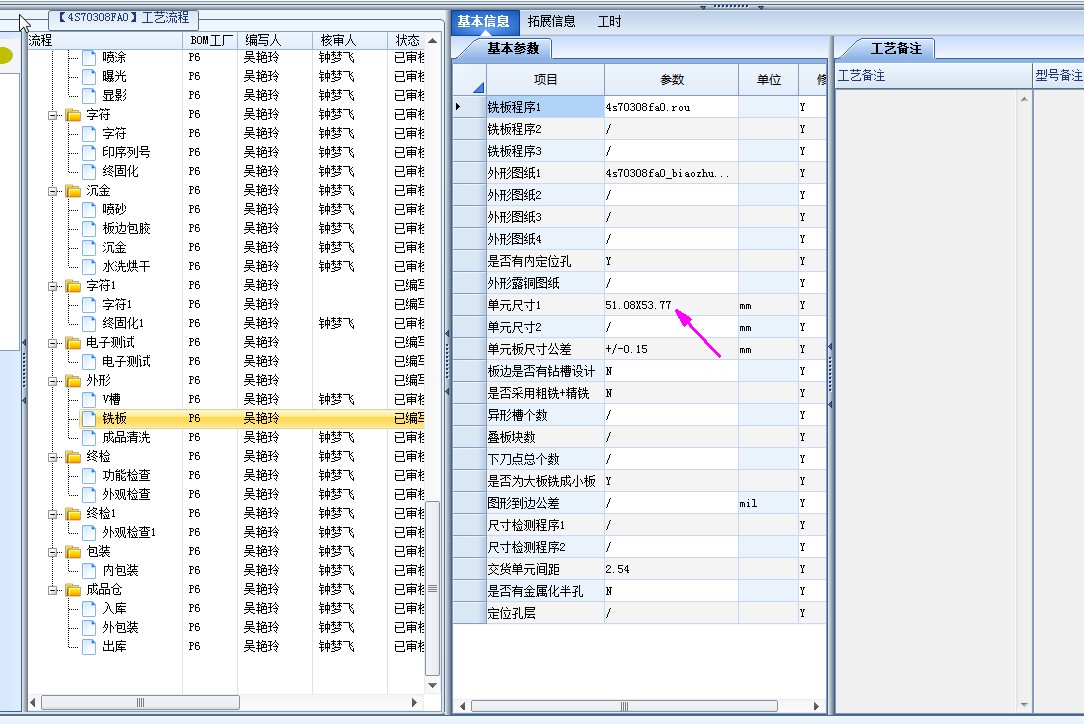Image resolution: width=1084 pixels, height=724 pixels.
Task: Switch to the 基本信息 tab
Action: pos(483,21)
